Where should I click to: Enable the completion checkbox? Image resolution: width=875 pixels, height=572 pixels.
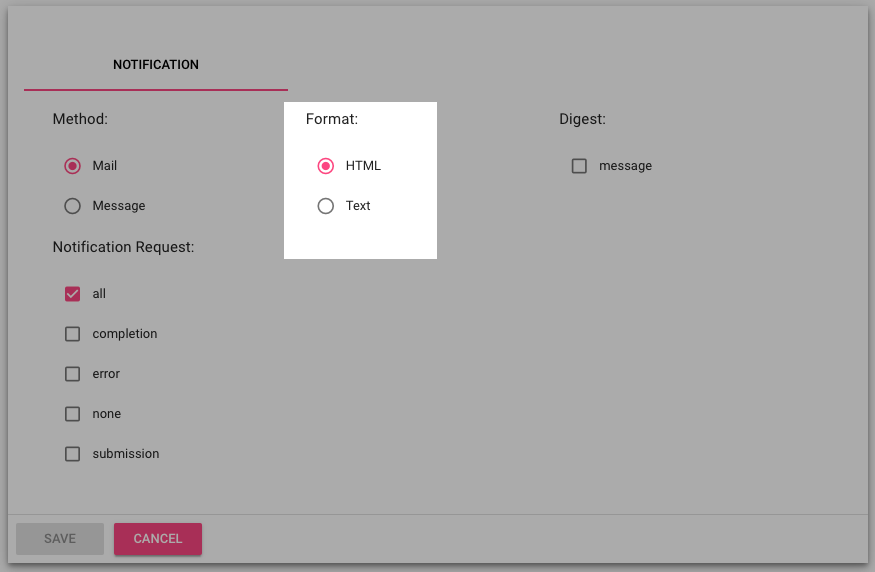72,334
